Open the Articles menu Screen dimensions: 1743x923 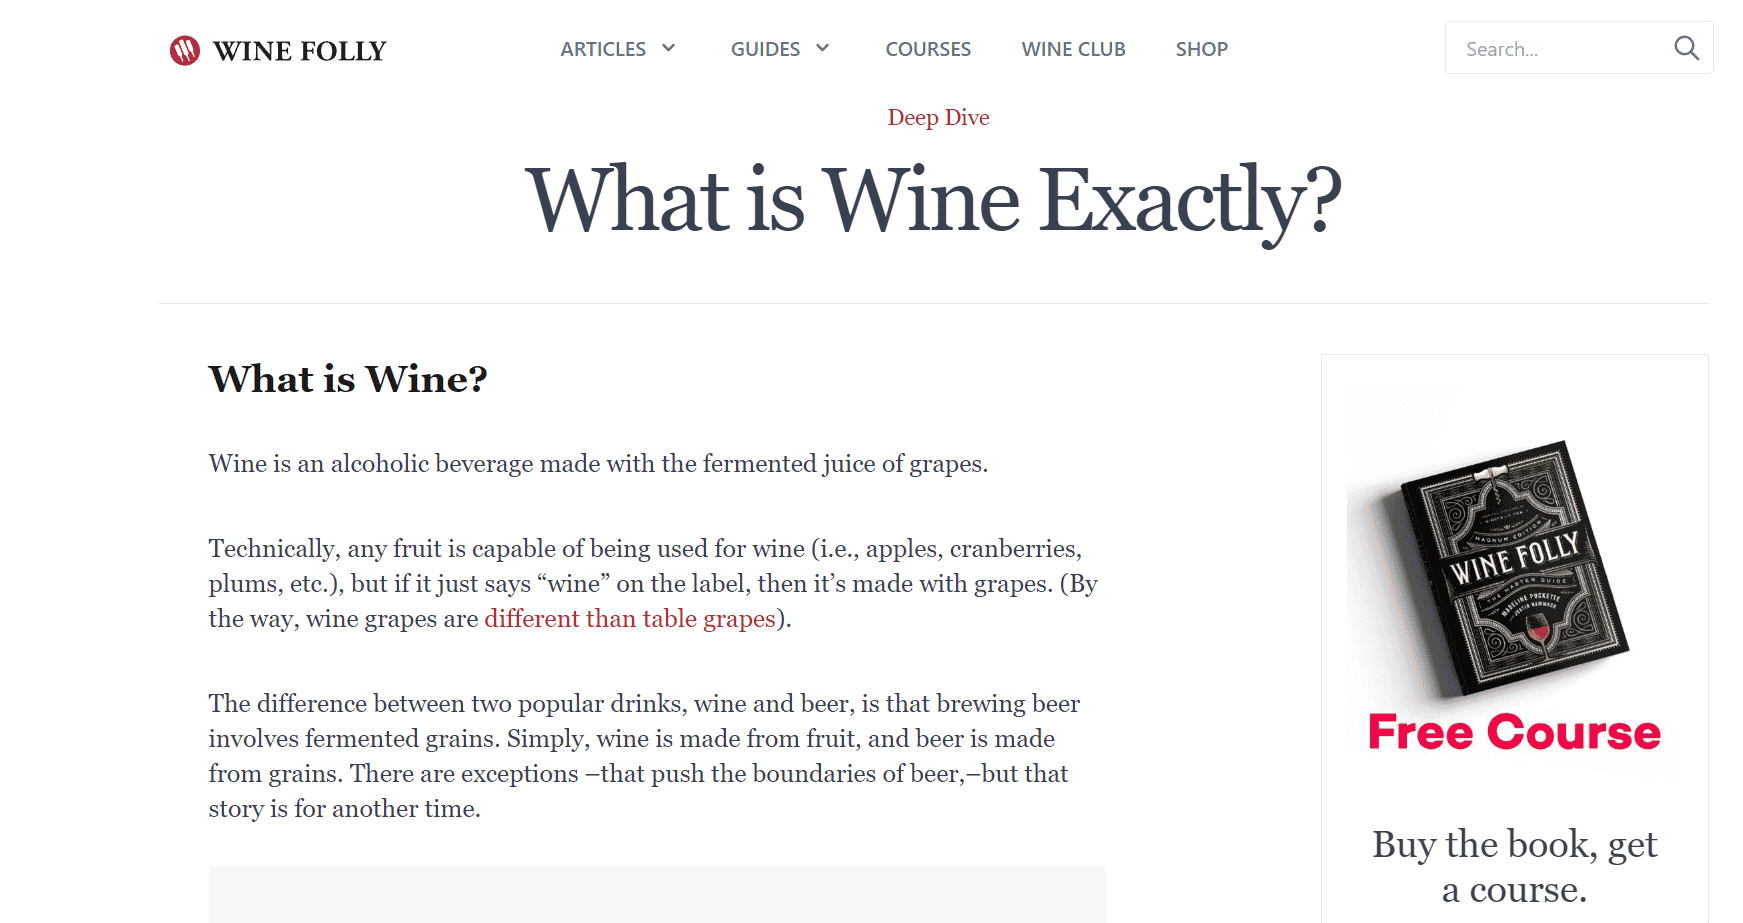pyautogui.click(x=603, y=49)
